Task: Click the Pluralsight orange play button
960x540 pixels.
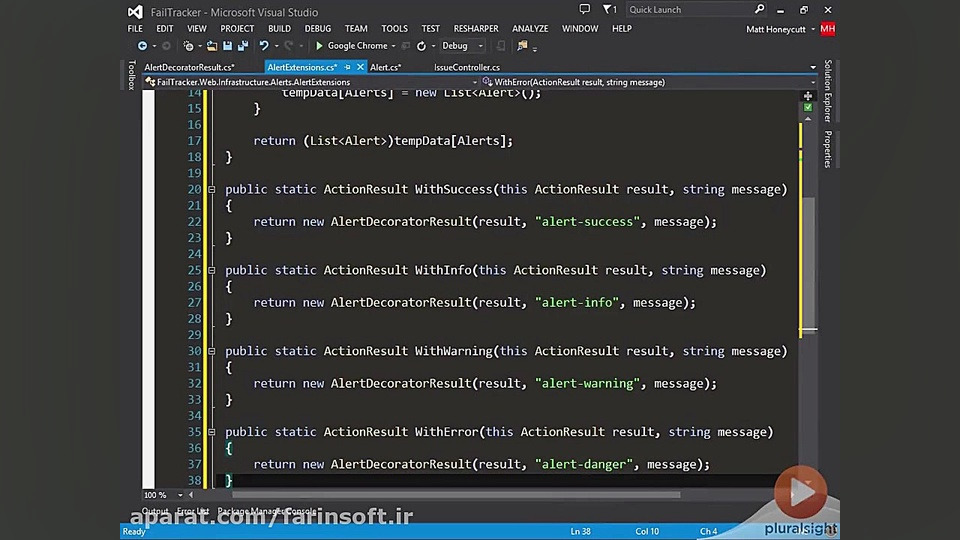Action: (801, 492)
